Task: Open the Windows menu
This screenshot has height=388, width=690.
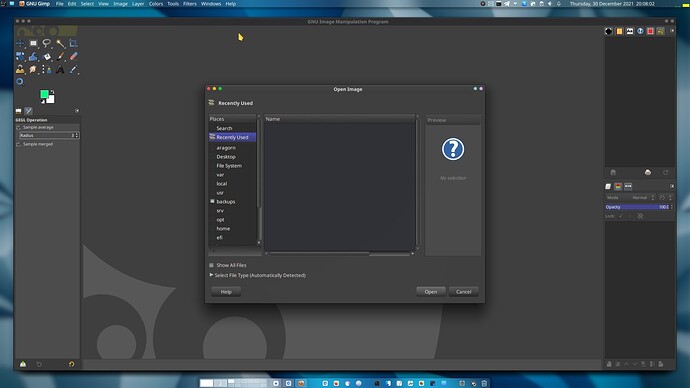Action: [211, 4]
